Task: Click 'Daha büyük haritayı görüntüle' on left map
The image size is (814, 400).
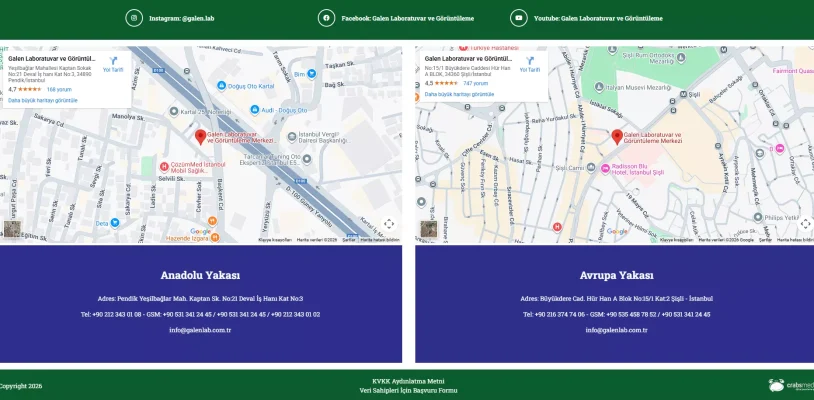Action: click(42, 100)
